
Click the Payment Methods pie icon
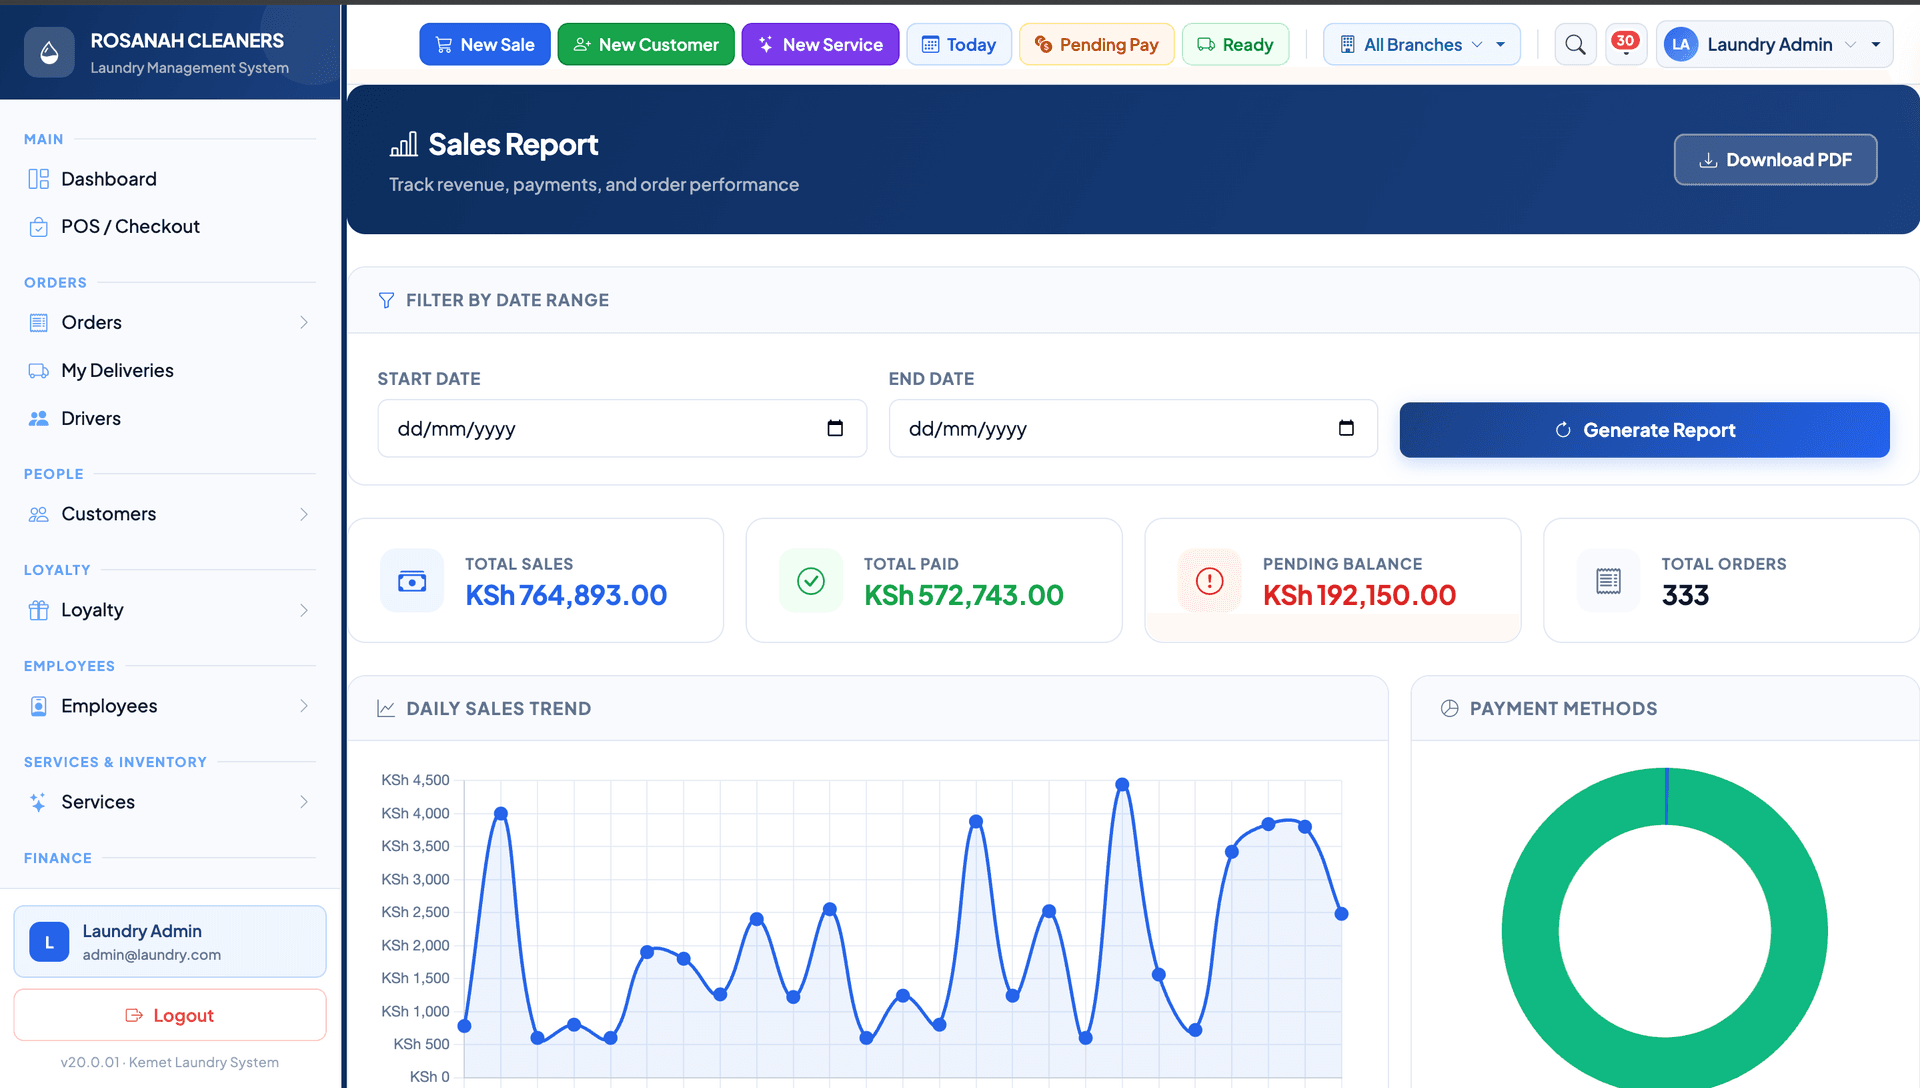1449,709
